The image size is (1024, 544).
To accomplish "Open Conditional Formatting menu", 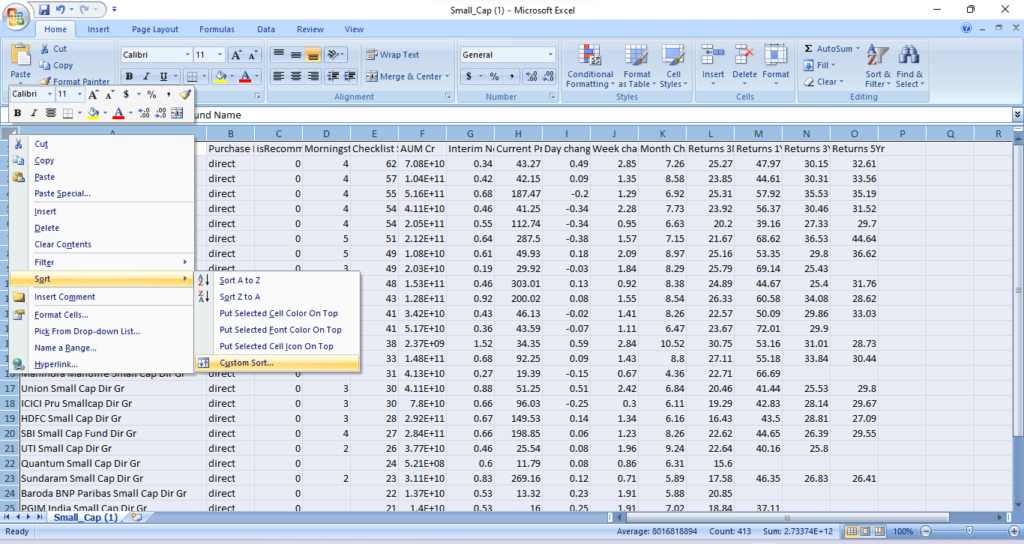I will click(590, 66).
